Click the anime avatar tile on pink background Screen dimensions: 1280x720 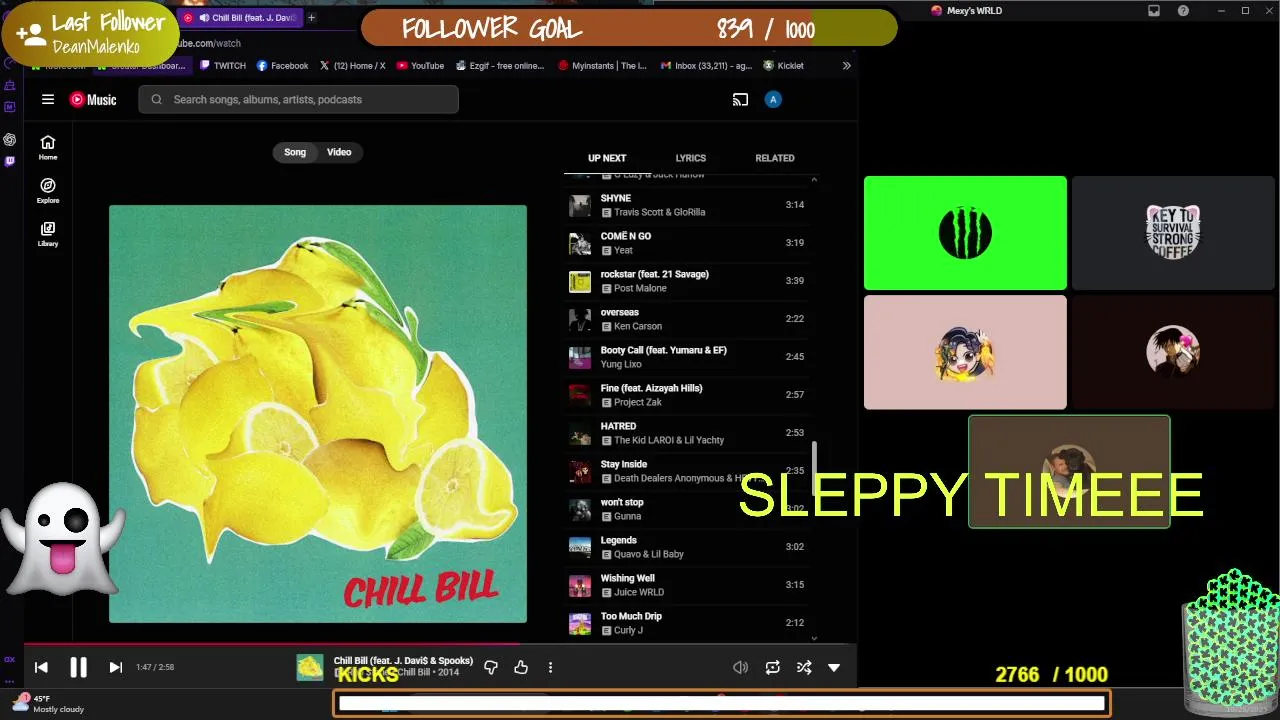pos(965,352)
